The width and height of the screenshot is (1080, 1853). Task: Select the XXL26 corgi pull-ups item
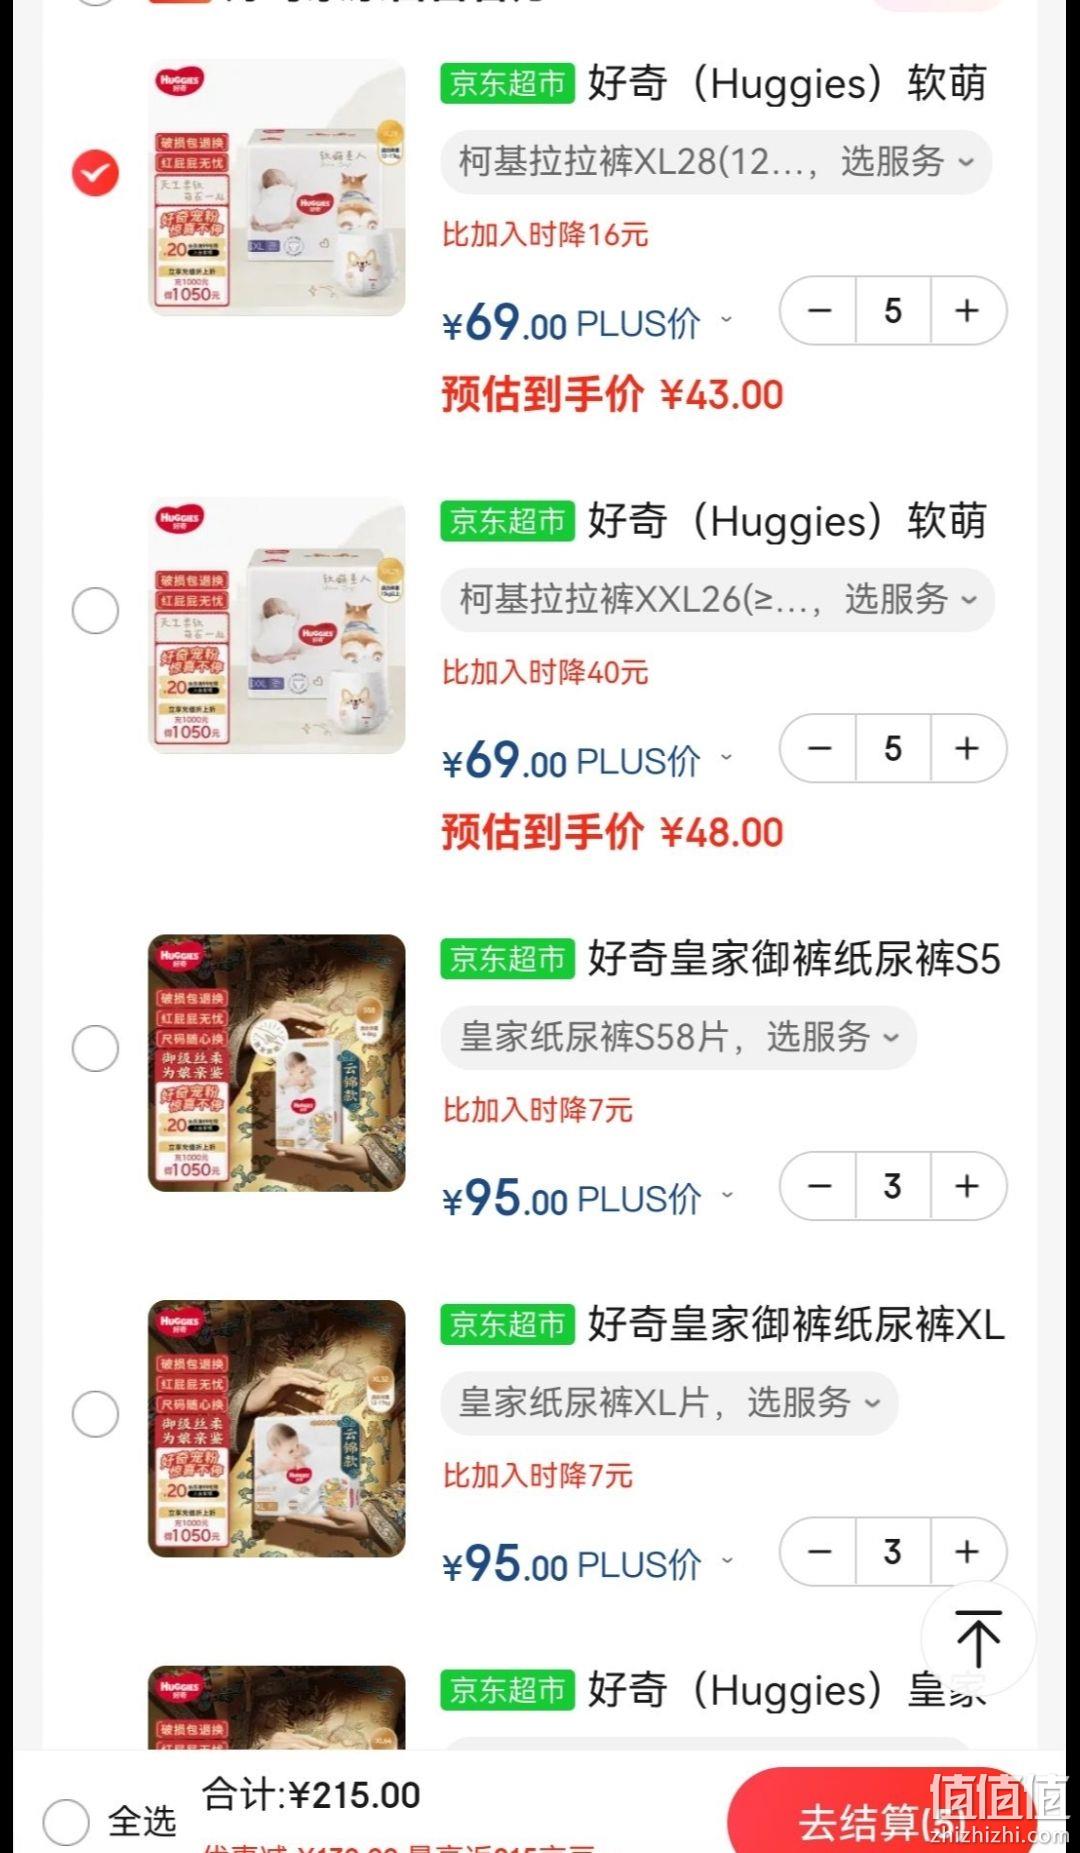click(95, 610)
